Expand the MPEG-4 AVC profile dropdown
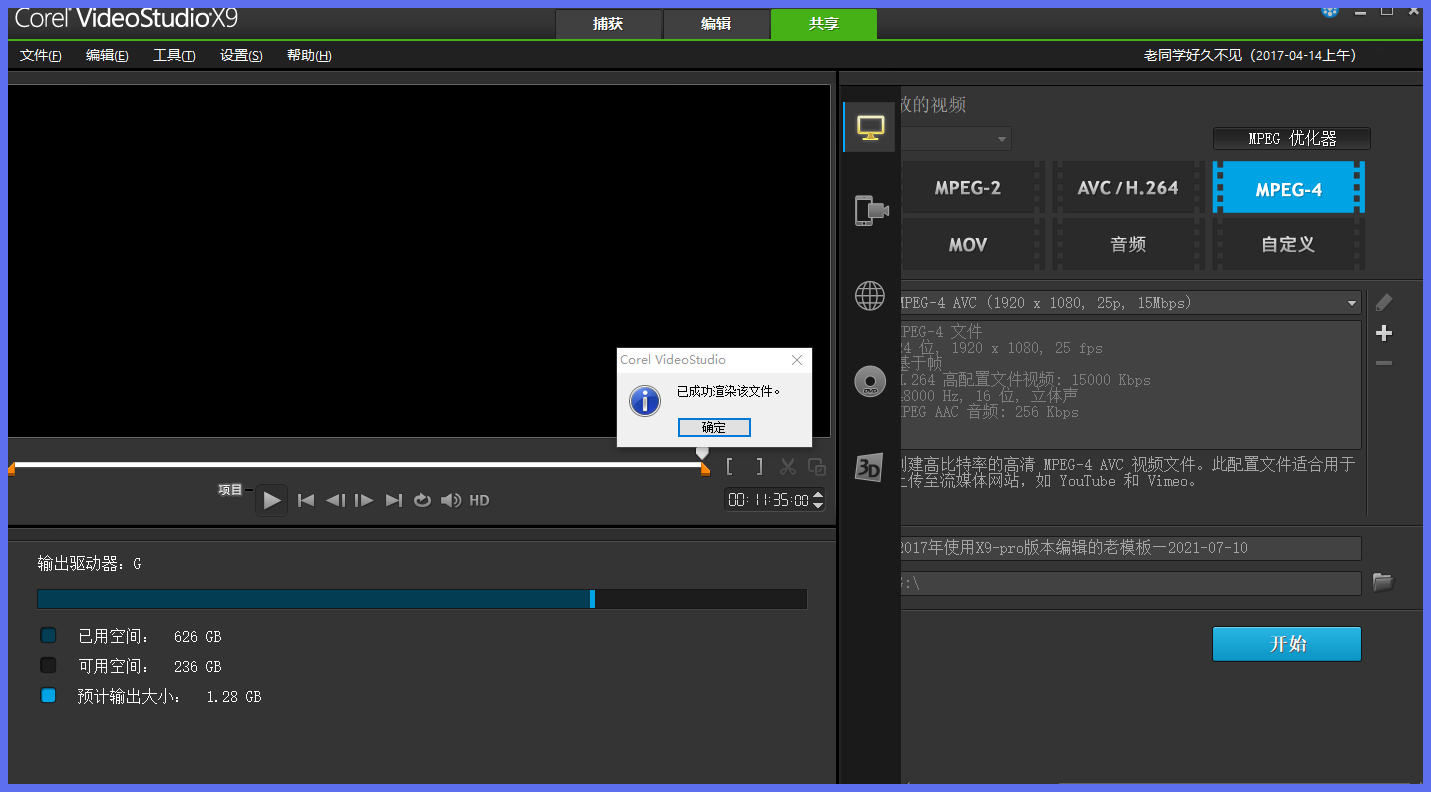Viewport: 1431px width, 792px height. point(1352,303)
